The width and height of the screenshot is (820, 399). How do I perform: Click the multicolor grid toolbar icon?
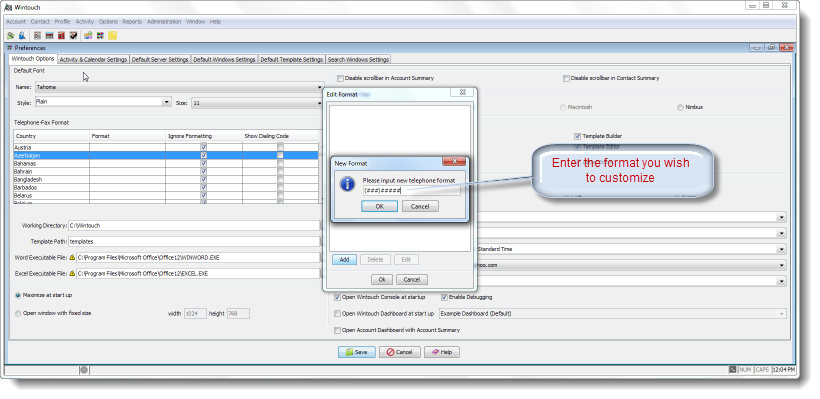[x=100, y=36]
